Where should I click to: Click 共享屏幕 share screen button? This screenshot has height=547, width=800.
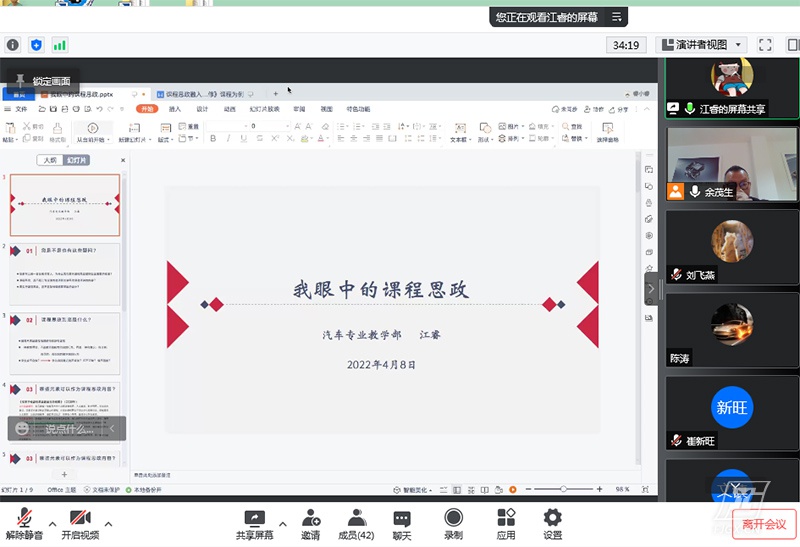[x=254, y=524]
